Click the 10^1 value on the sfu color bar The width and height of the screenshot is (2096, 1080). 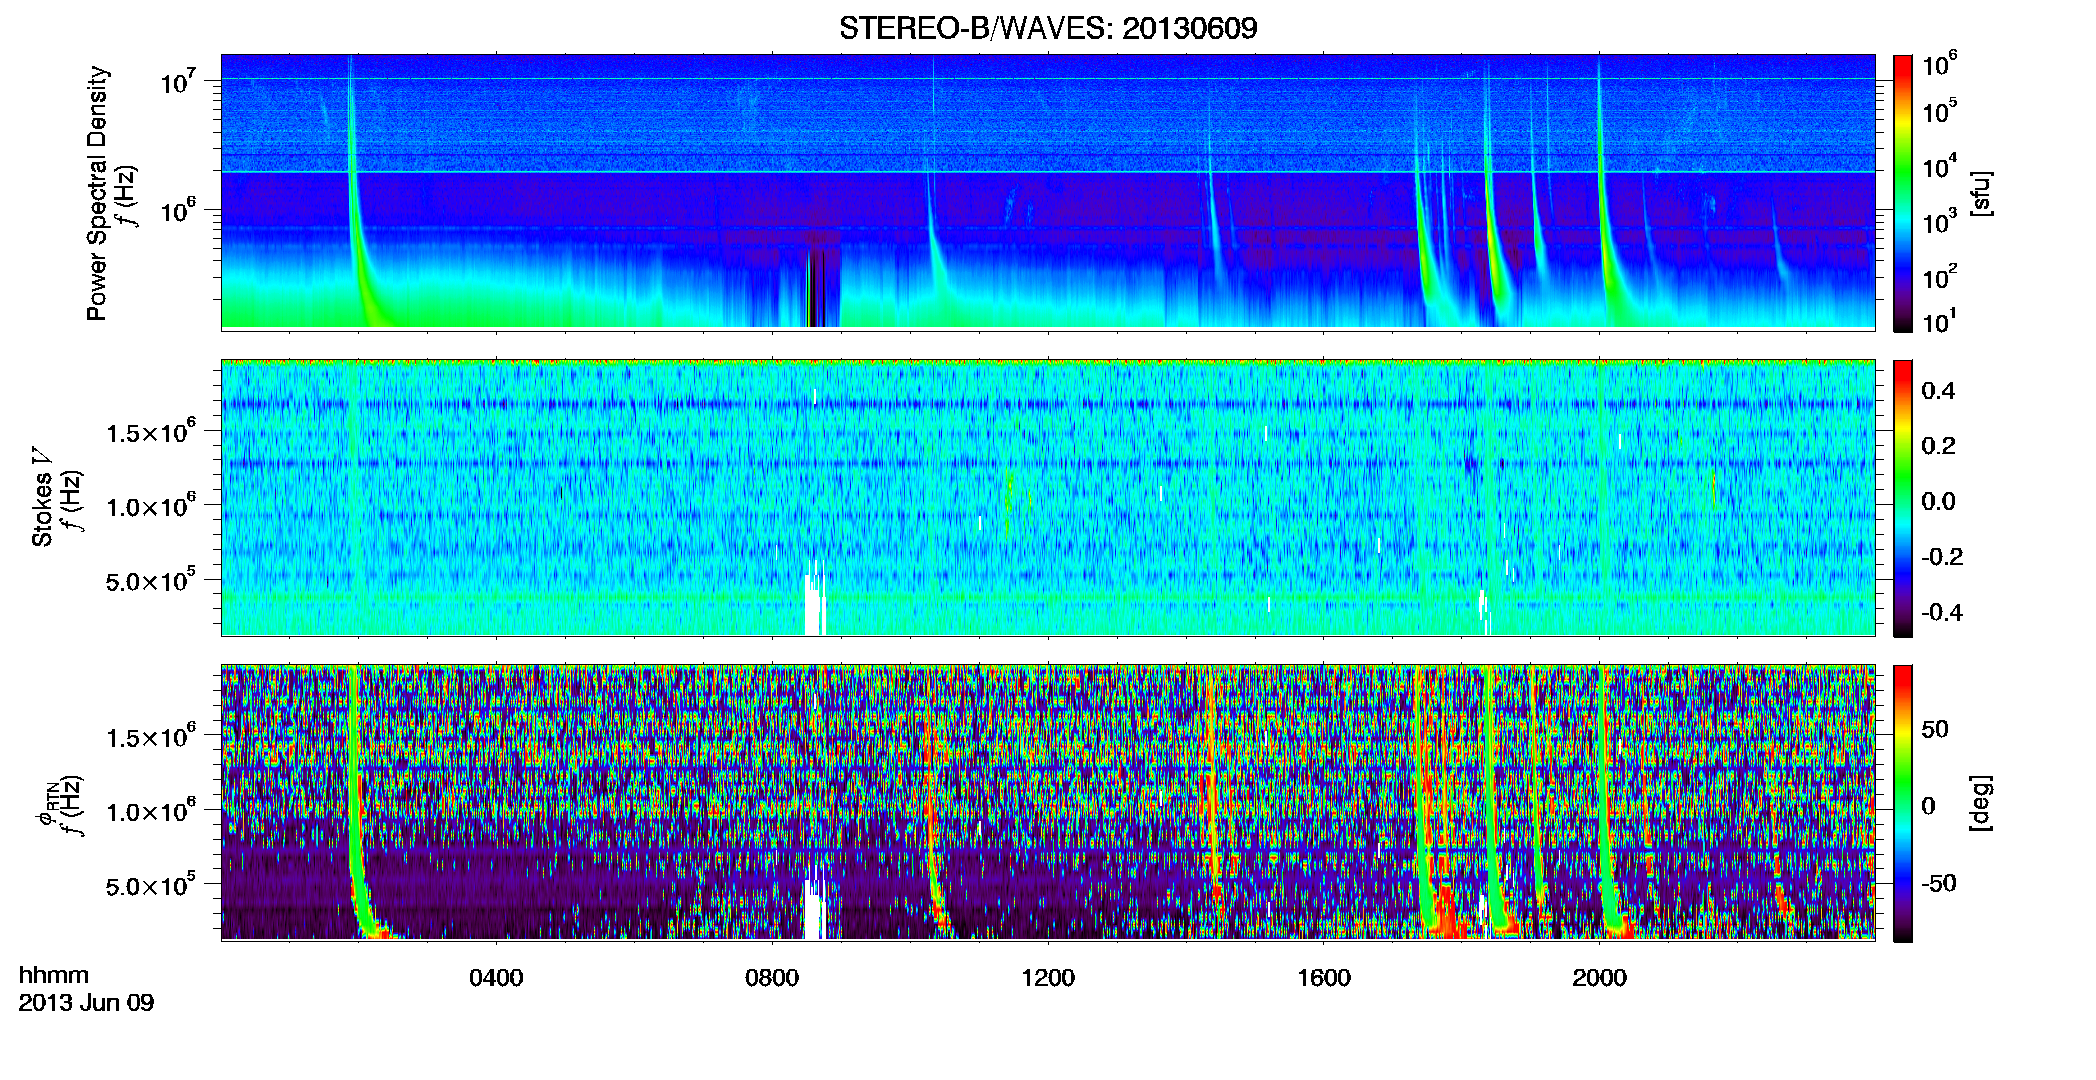pyautogui.click(x=1940, y=321)
